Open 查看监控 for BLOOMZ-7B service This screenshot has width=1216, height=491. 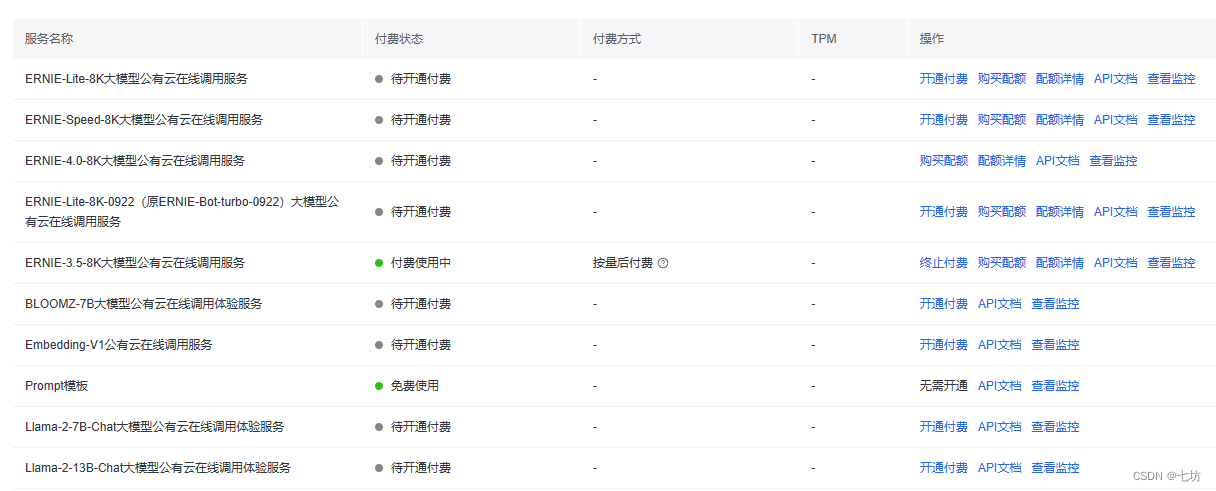[1055, 304]
